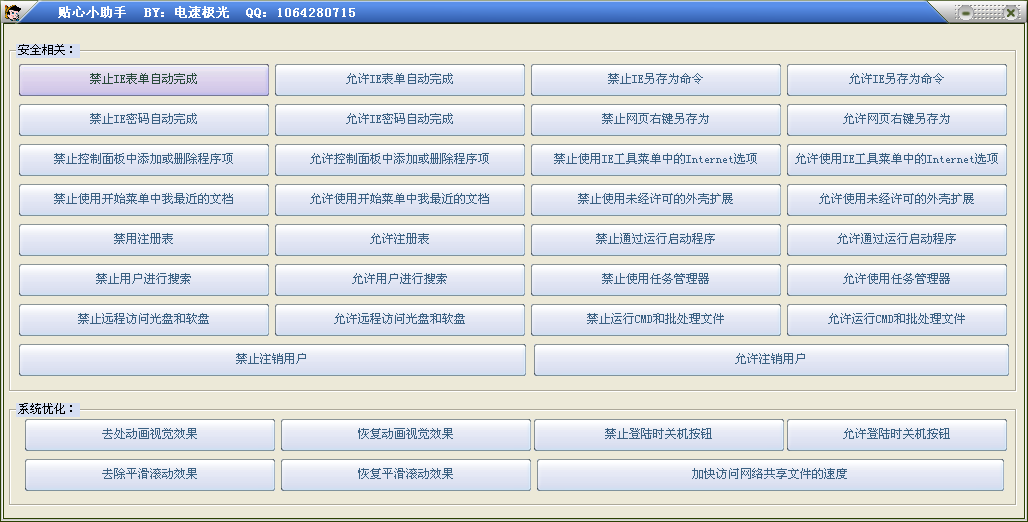1028x522 pixels.
Task: Click 允许使用开始菜单中我最近的文档
Action: 400,200
